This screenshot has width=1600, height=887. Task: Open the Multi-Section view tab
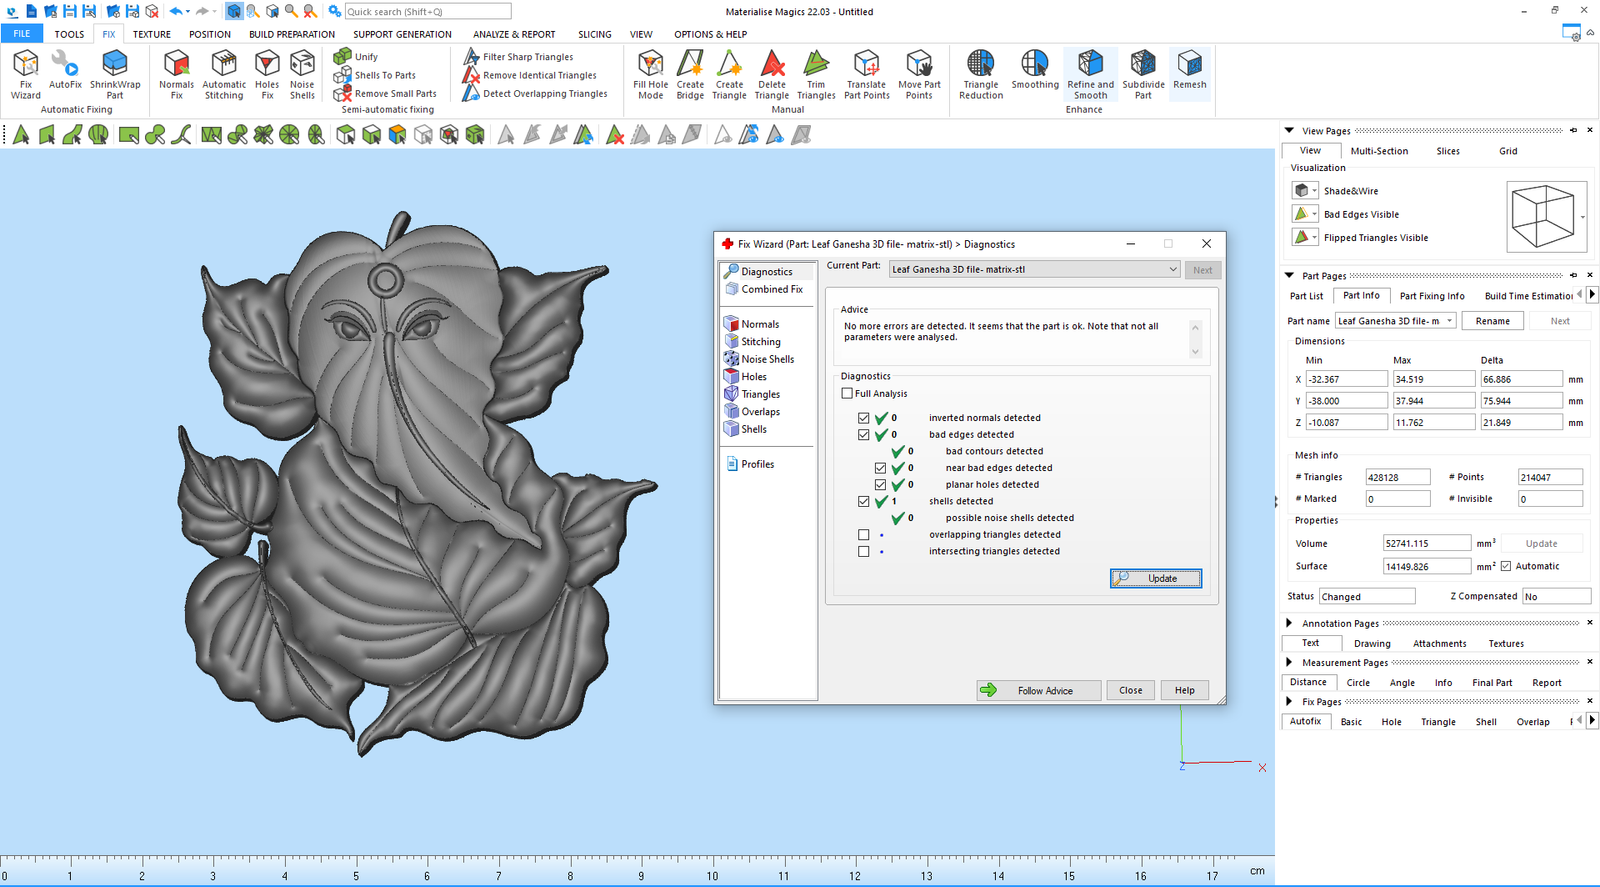pyautogui.click(x=1379, y=151)
